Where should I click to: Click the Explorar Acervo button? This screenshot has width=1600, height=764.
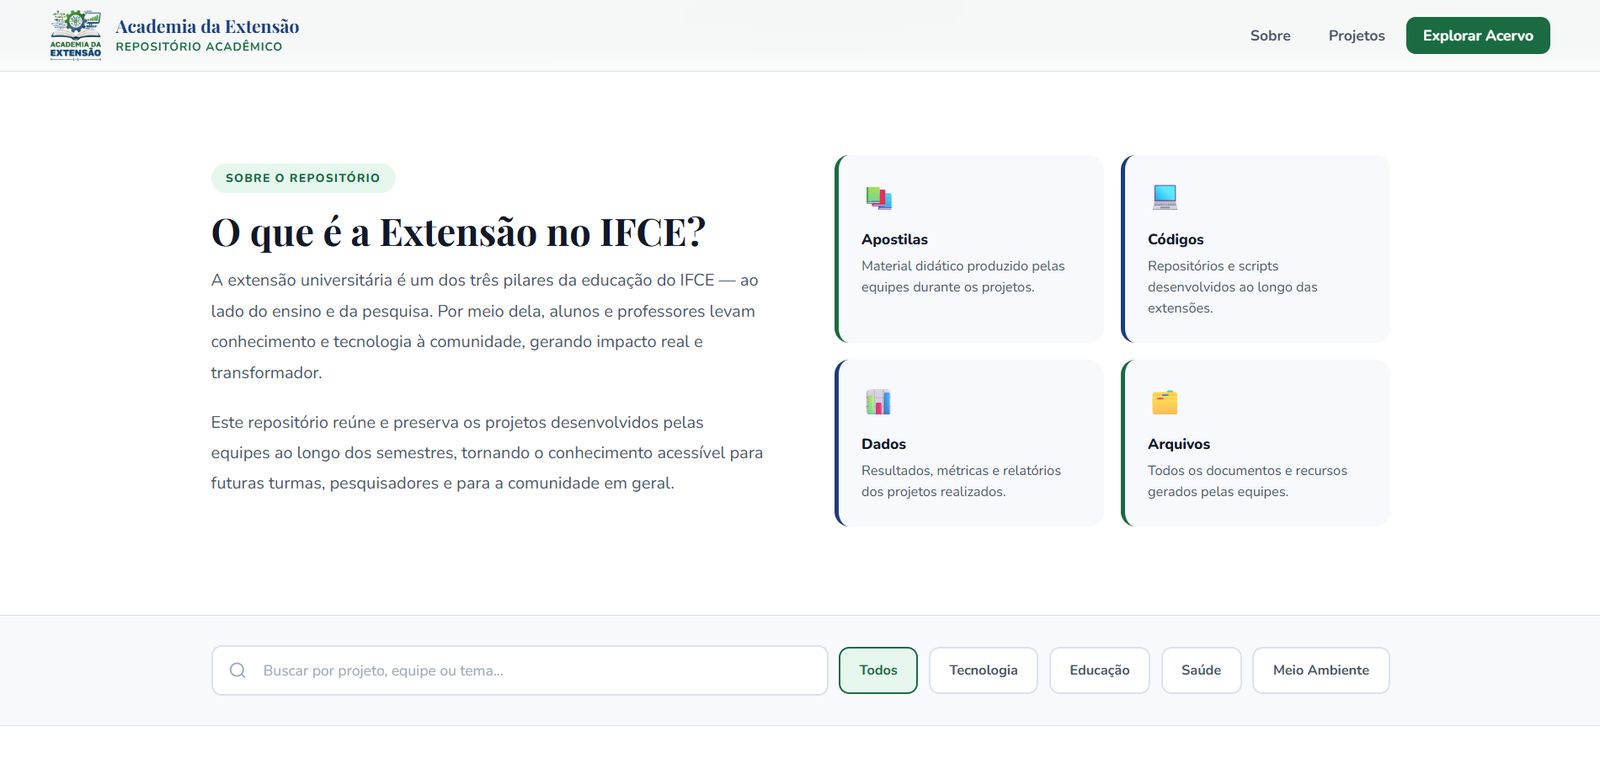[x=1478, y=36]
